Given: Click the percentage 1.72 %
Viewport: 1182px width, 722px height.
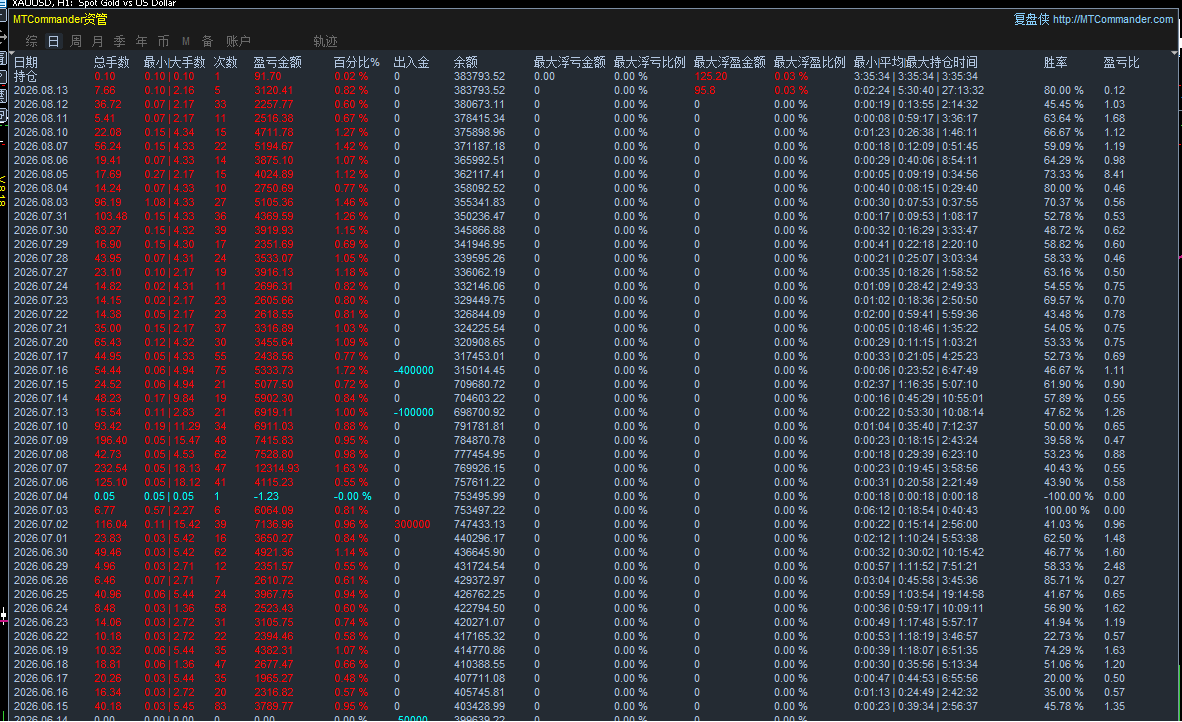Looking at the screenshot, I should pyautogui.click(x=351, y=370).
